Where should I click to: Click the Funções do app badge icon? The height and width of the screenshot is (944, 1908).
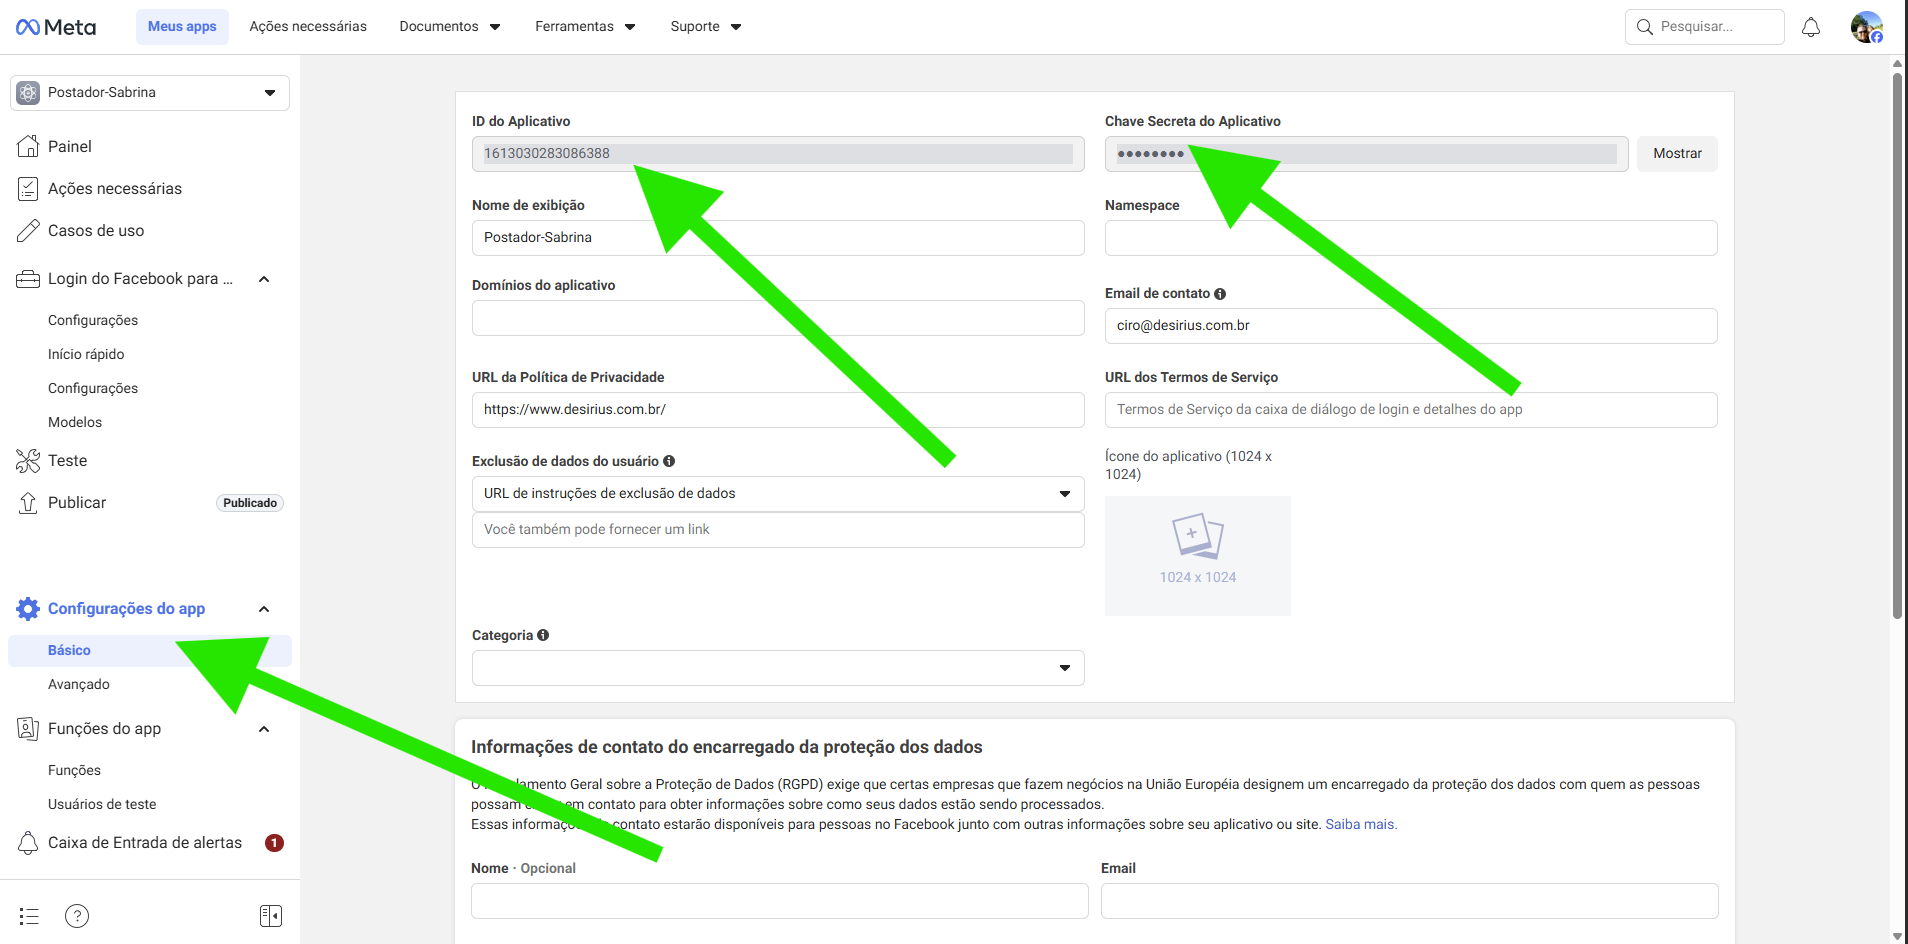[28, 728]
